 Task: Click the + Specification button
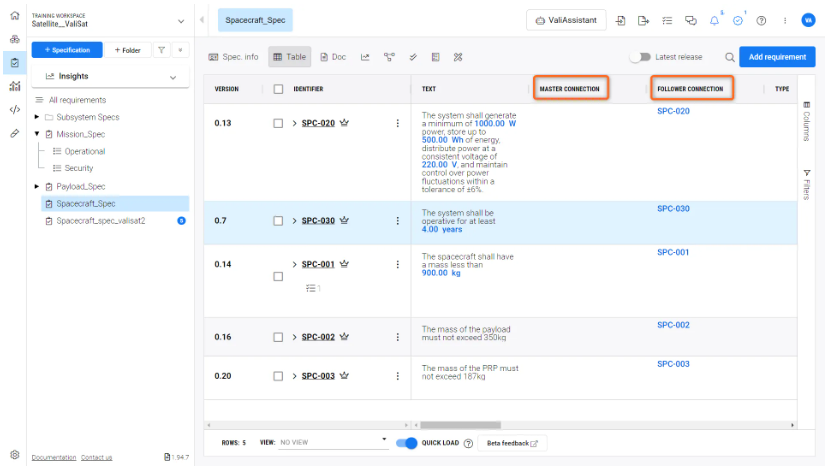(x=67, y=50)
